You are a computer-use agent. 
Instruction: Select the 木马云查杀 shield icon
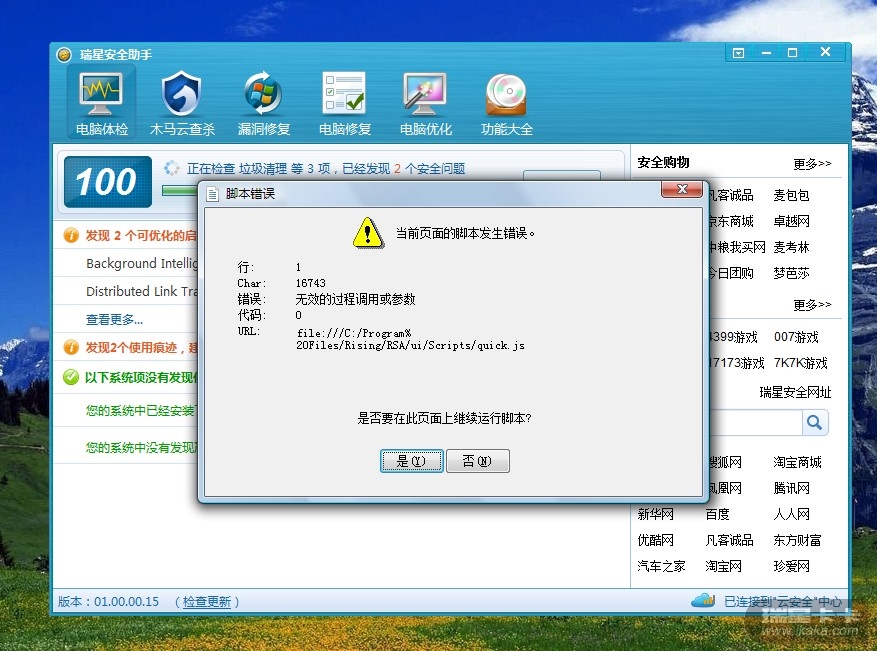pyautogui.click(x=182, y=102)
